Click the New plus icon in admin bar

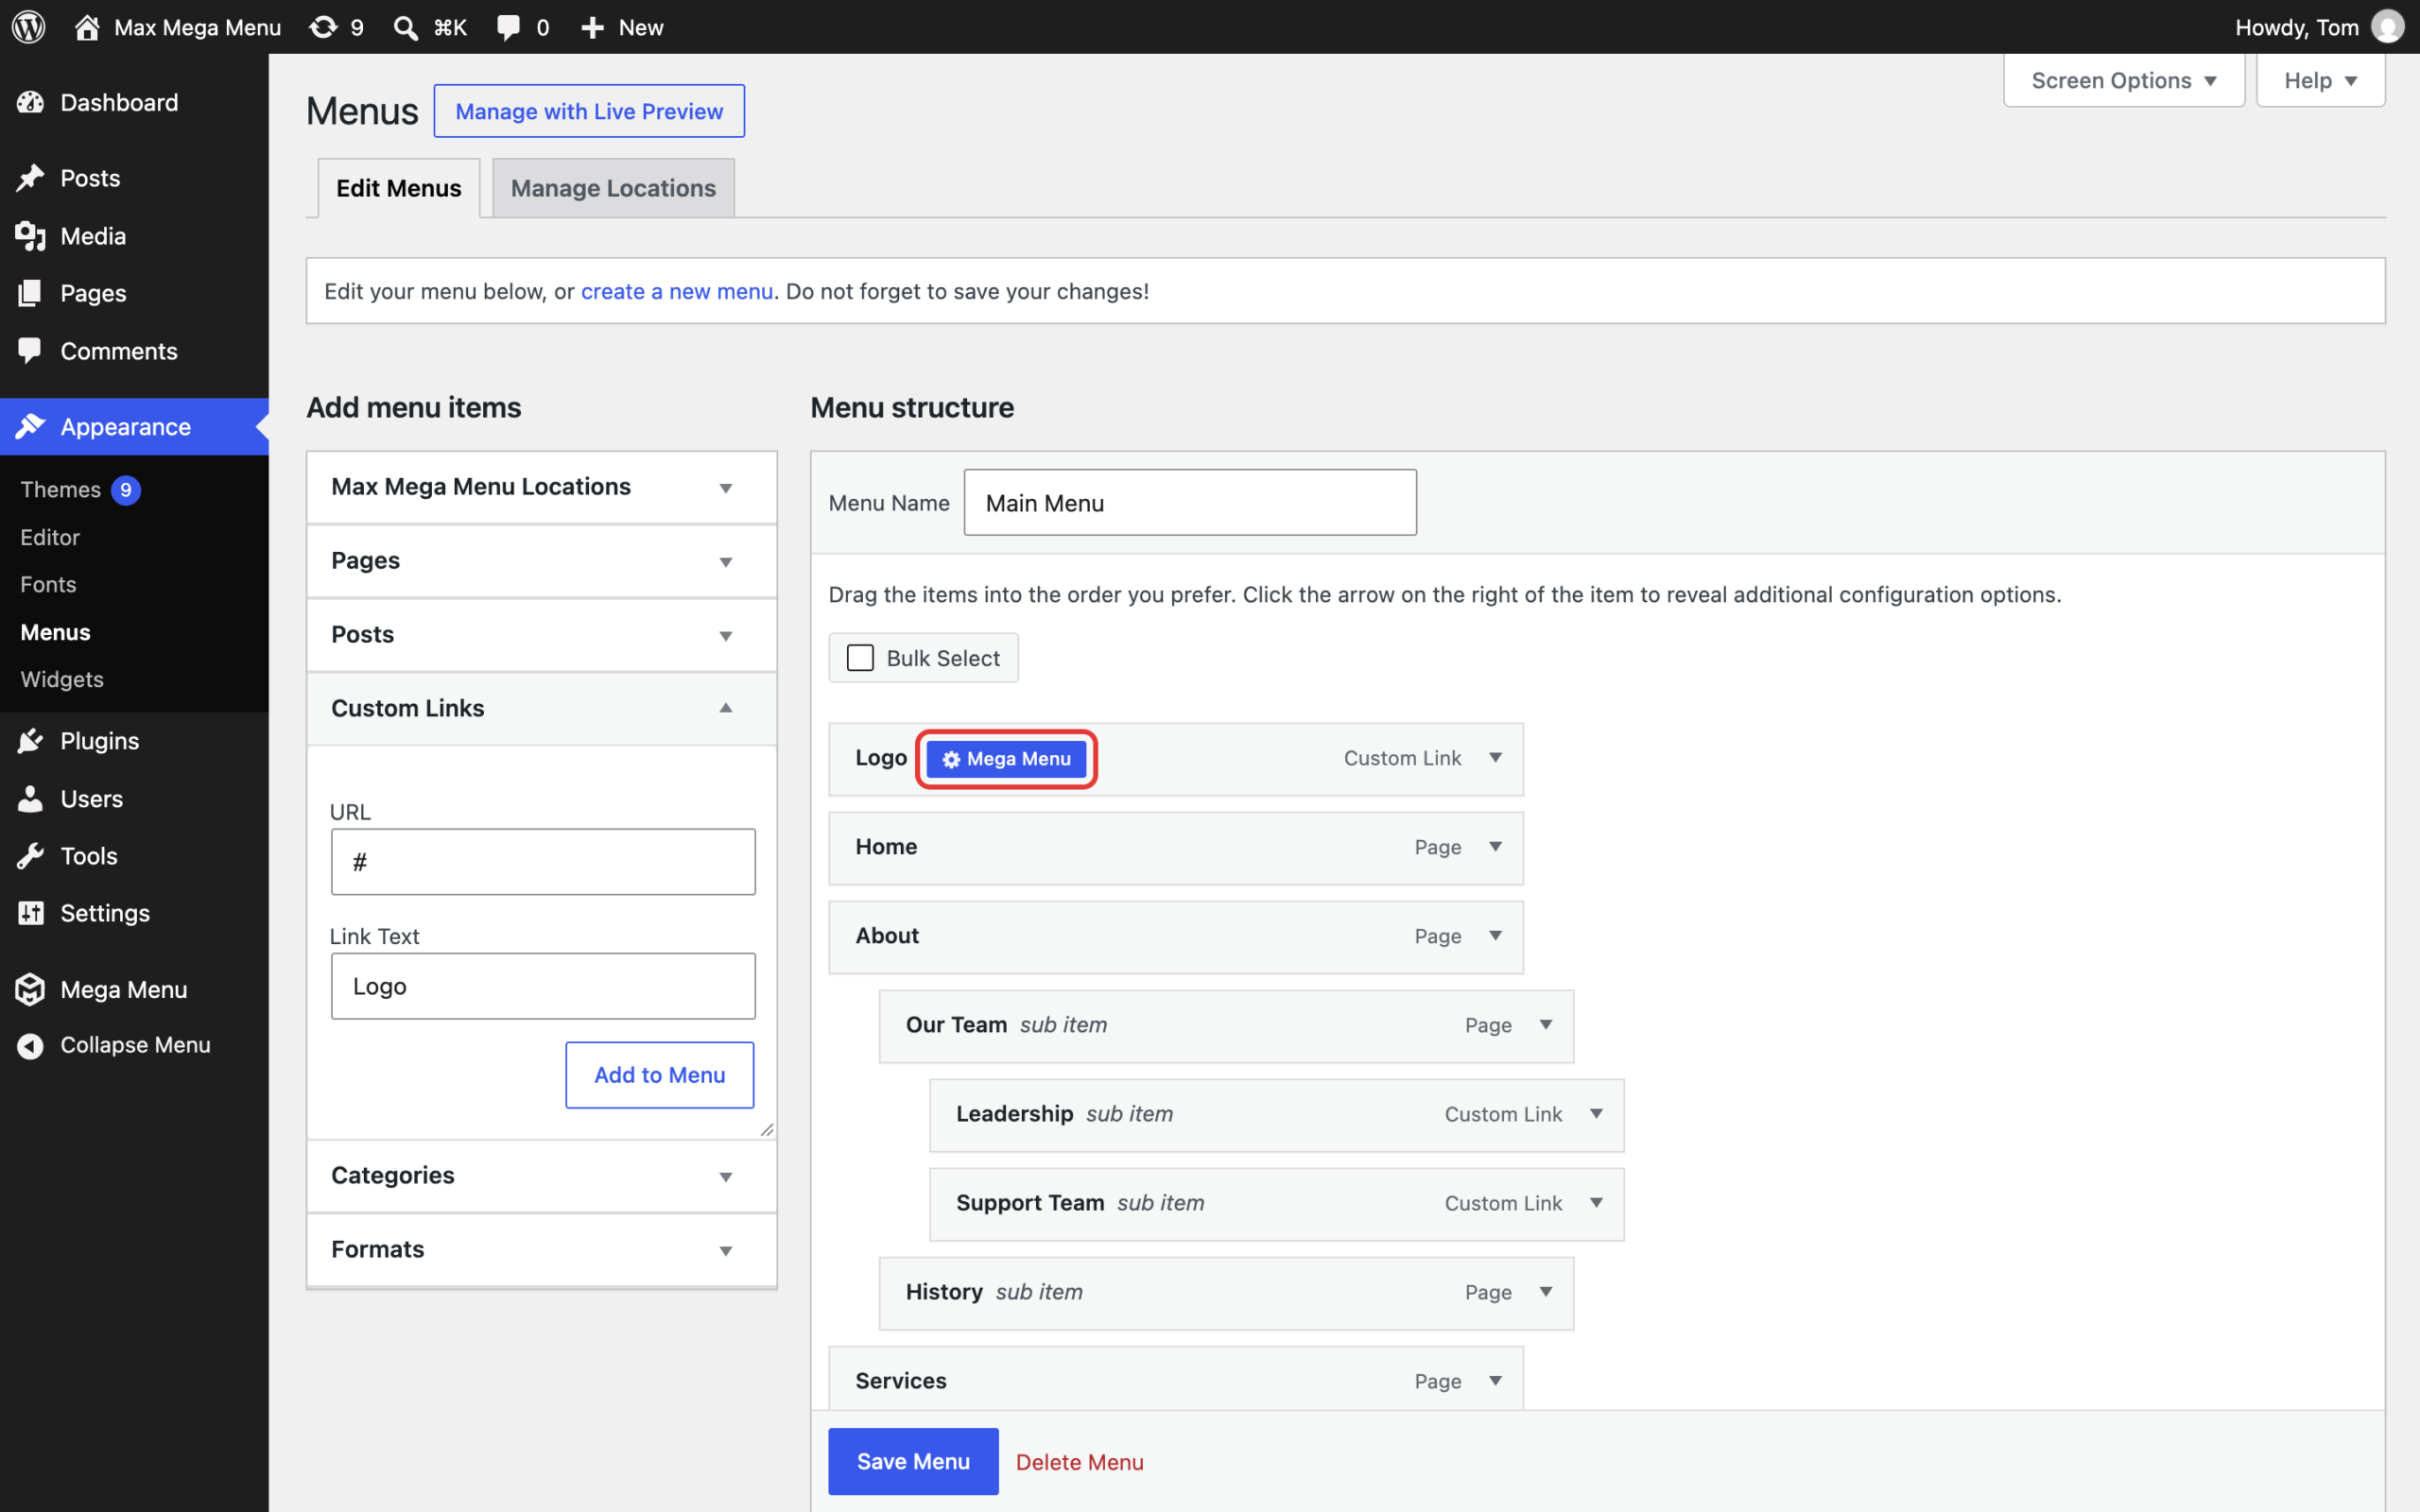[593, 27]
